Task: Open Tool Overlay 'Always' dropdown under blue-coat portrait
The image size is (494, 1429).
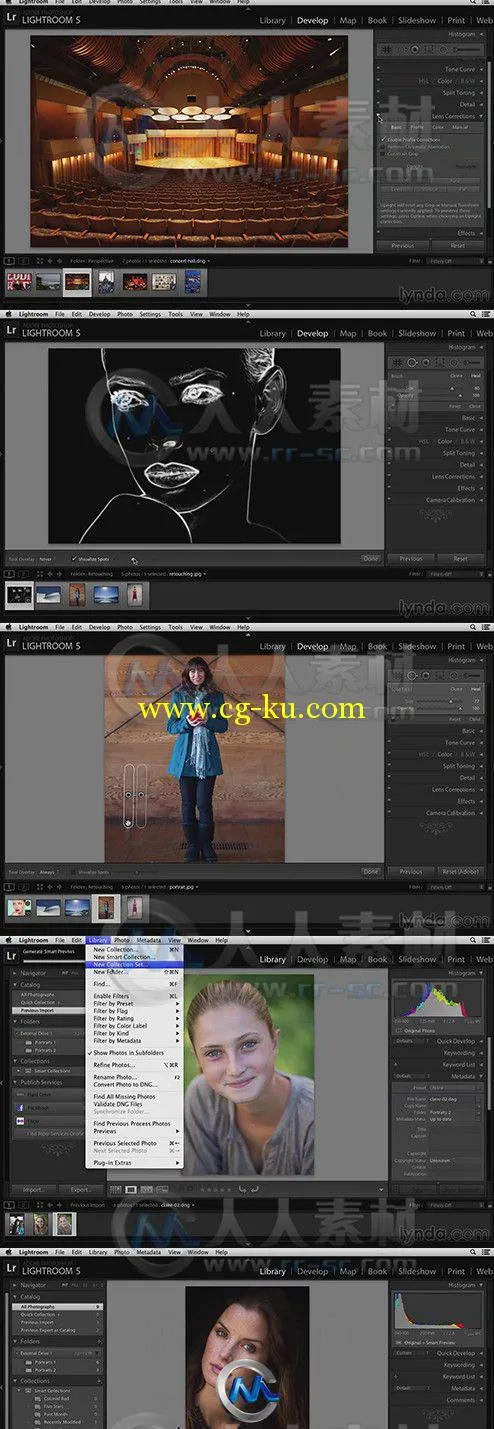Action: [48, 872]
